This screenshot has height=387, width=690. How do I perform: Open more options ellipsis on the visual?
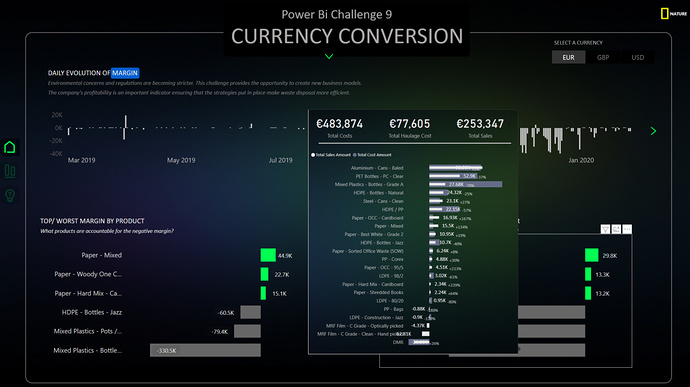[x=627, y=229]
